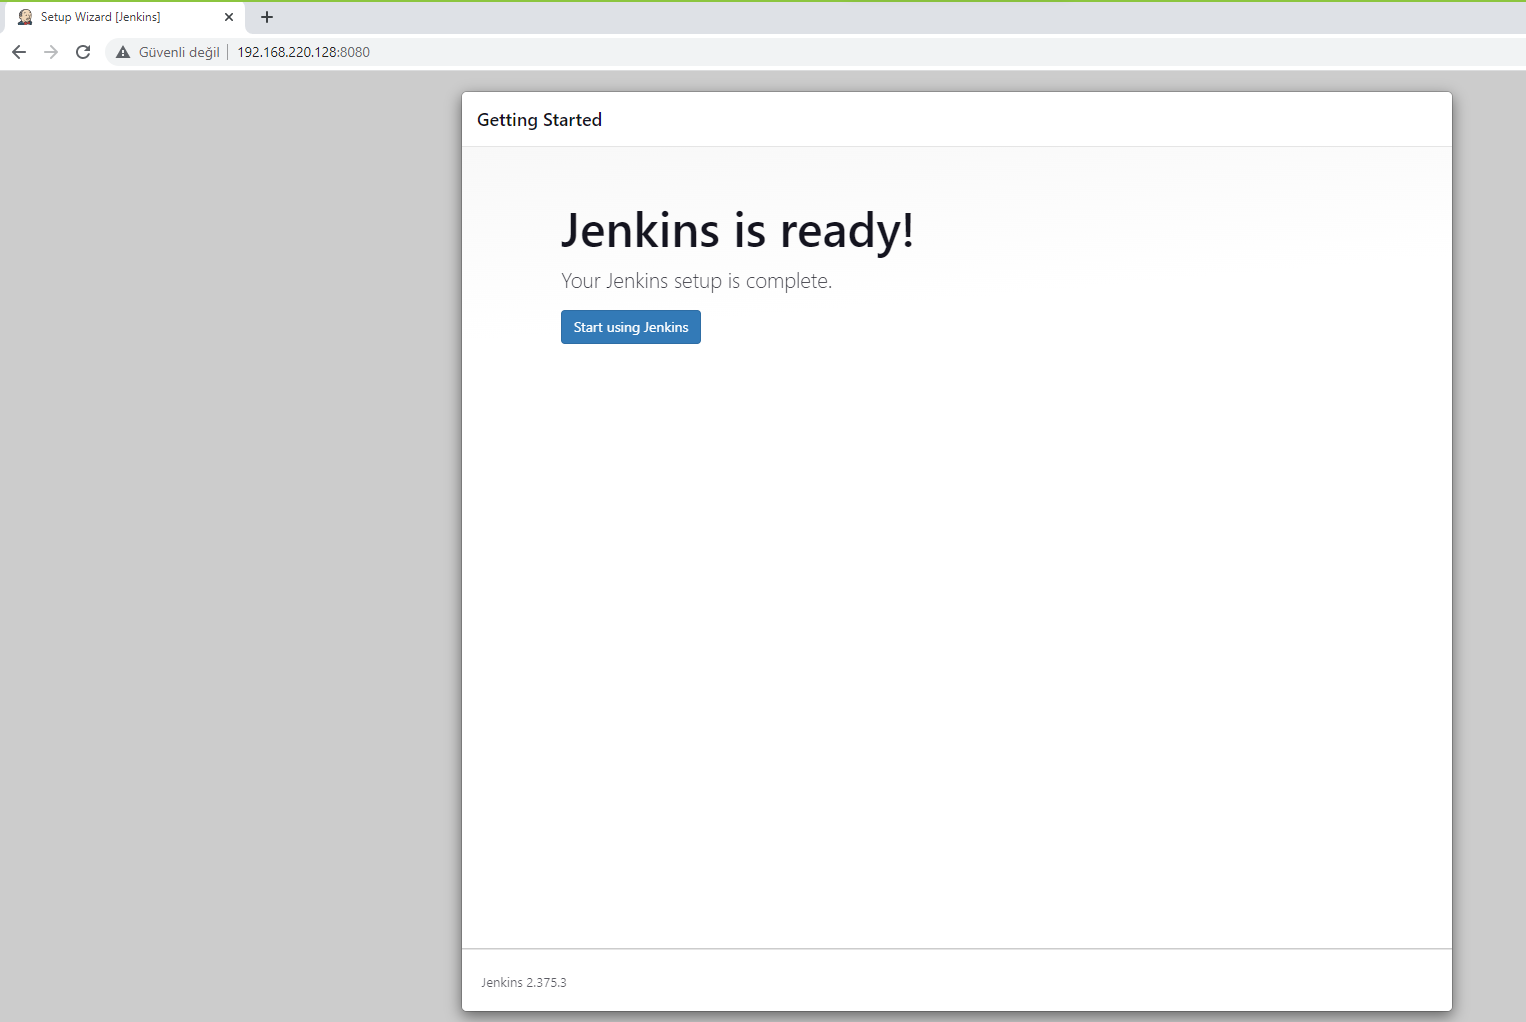Click the 'Jenkins is ready!' heading

point(737,231)
